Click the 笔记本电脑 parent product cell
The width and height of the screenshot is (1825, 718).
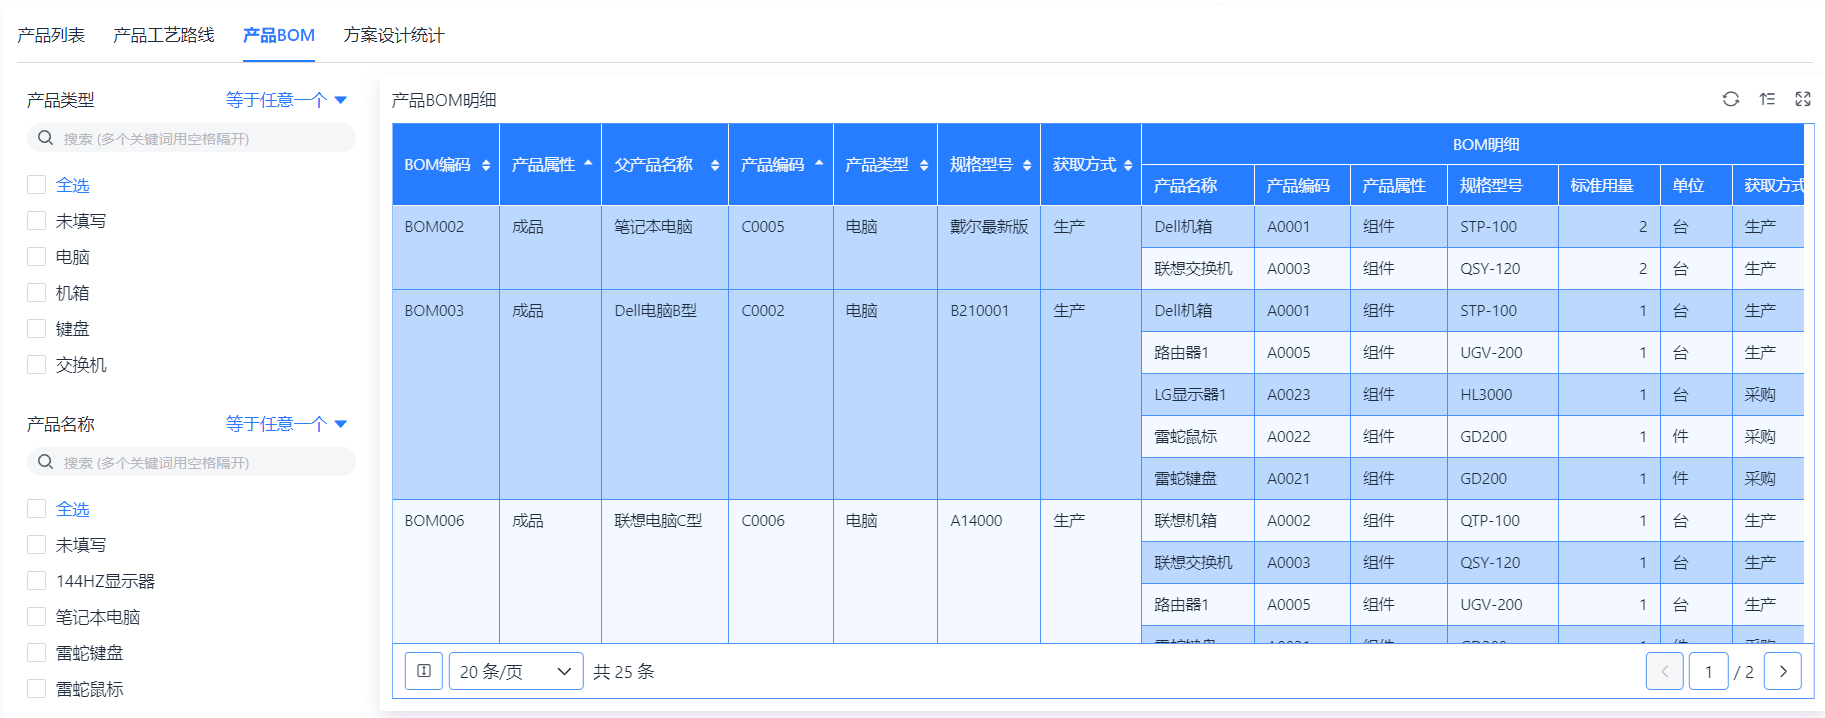pos(665,247)
